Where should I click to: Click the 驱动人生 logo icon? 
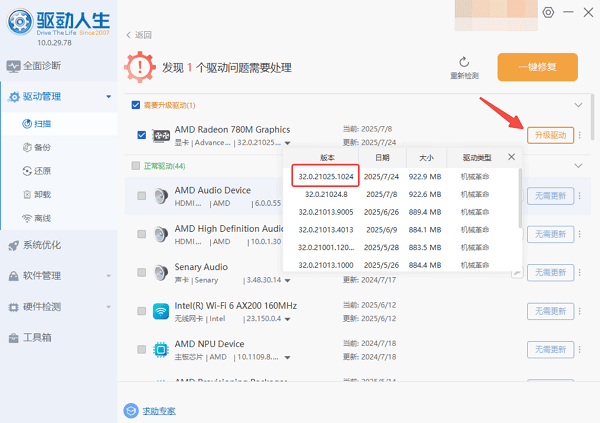coord(20,22)
